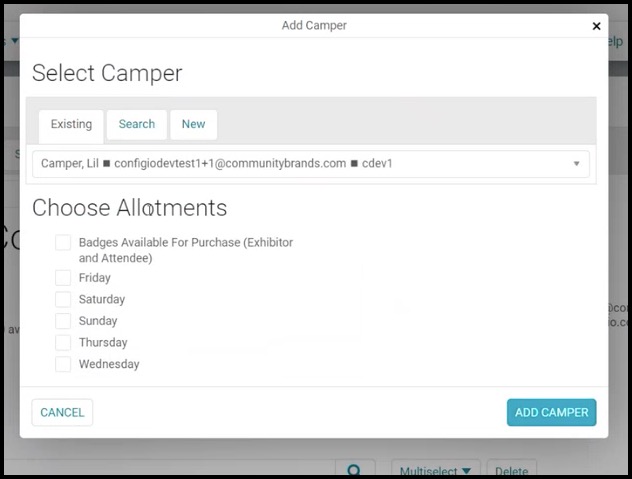Enable the Saturday allotment checkbox
Screen dimensions: 632x479
pos(63,299)
